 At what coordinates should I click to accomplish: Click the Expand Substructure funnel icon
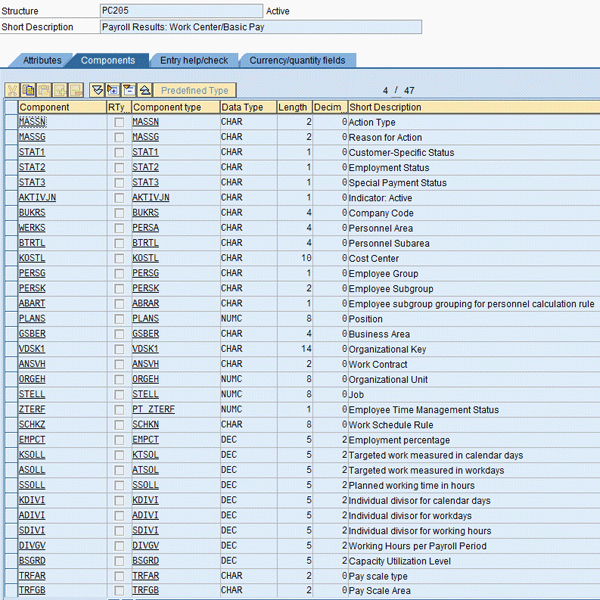click(x=97, y=90)
